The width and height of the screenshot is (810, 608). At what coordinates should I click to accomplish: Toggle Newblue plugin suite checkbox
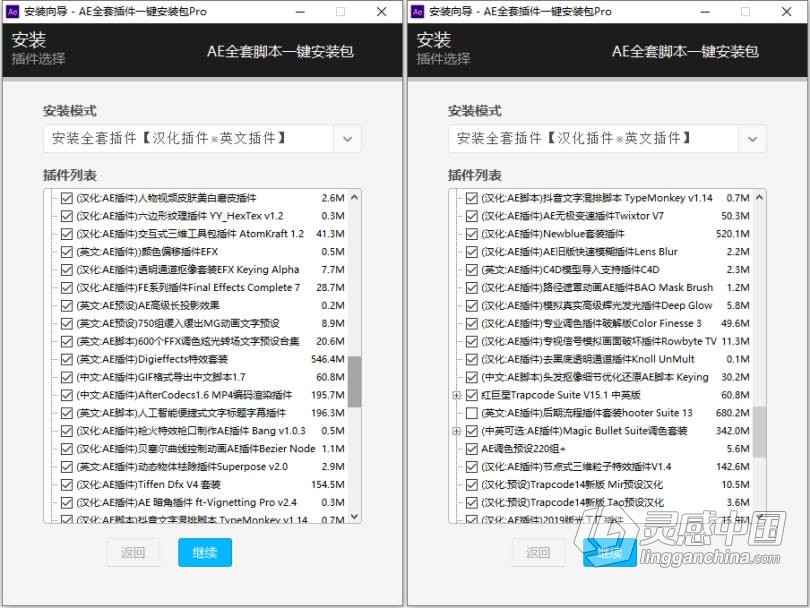pyautogui.click(x=472, y=234)
